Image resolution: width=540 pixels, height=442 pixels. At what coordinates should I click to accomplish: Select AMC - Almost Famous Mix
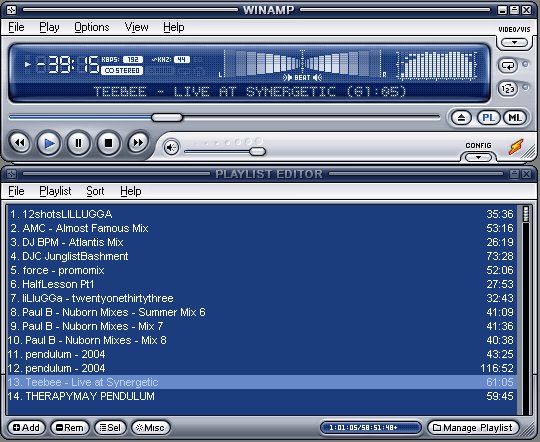[262, 228]
